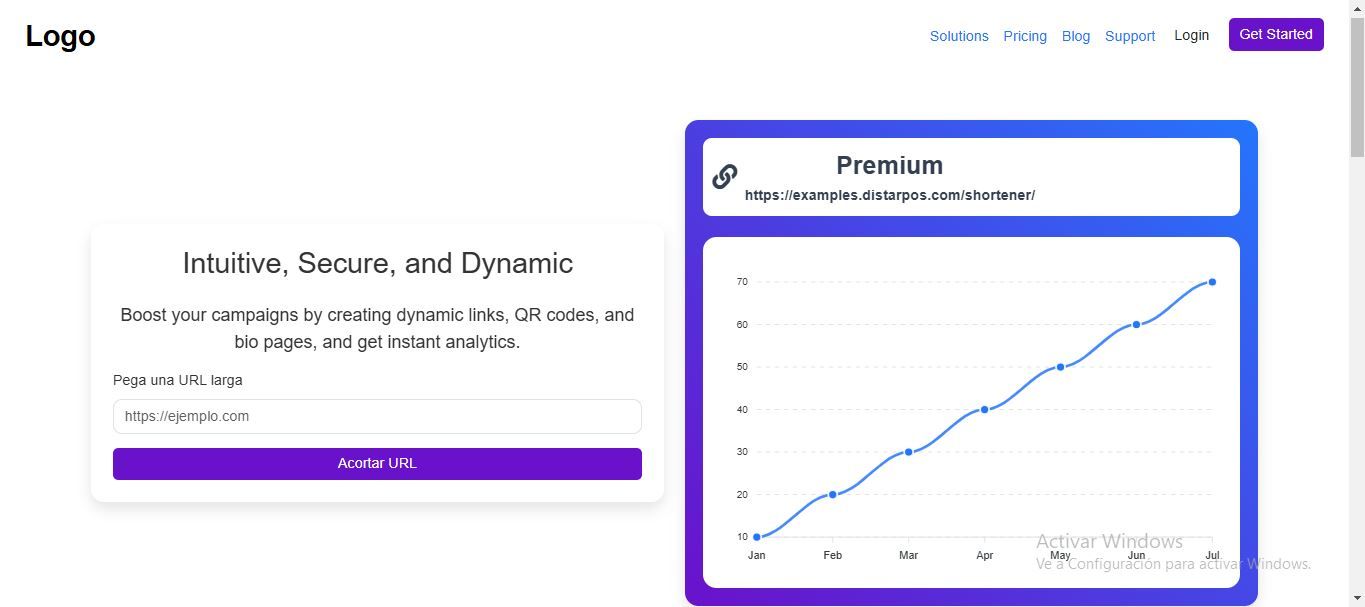Screen dimensions: 1365x607
Task: Click the Premium heading on the card
Action: tap(889, 165)
